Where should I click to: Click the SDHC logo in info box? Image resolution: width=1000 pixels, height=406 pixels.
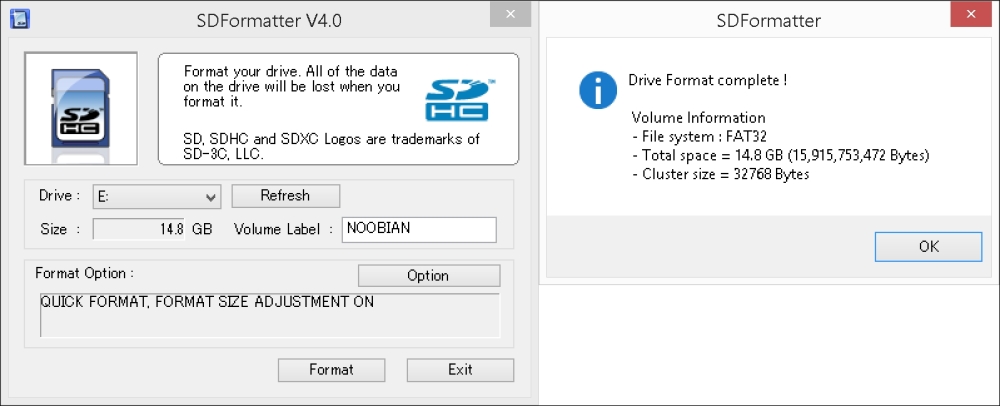(459, 100)
